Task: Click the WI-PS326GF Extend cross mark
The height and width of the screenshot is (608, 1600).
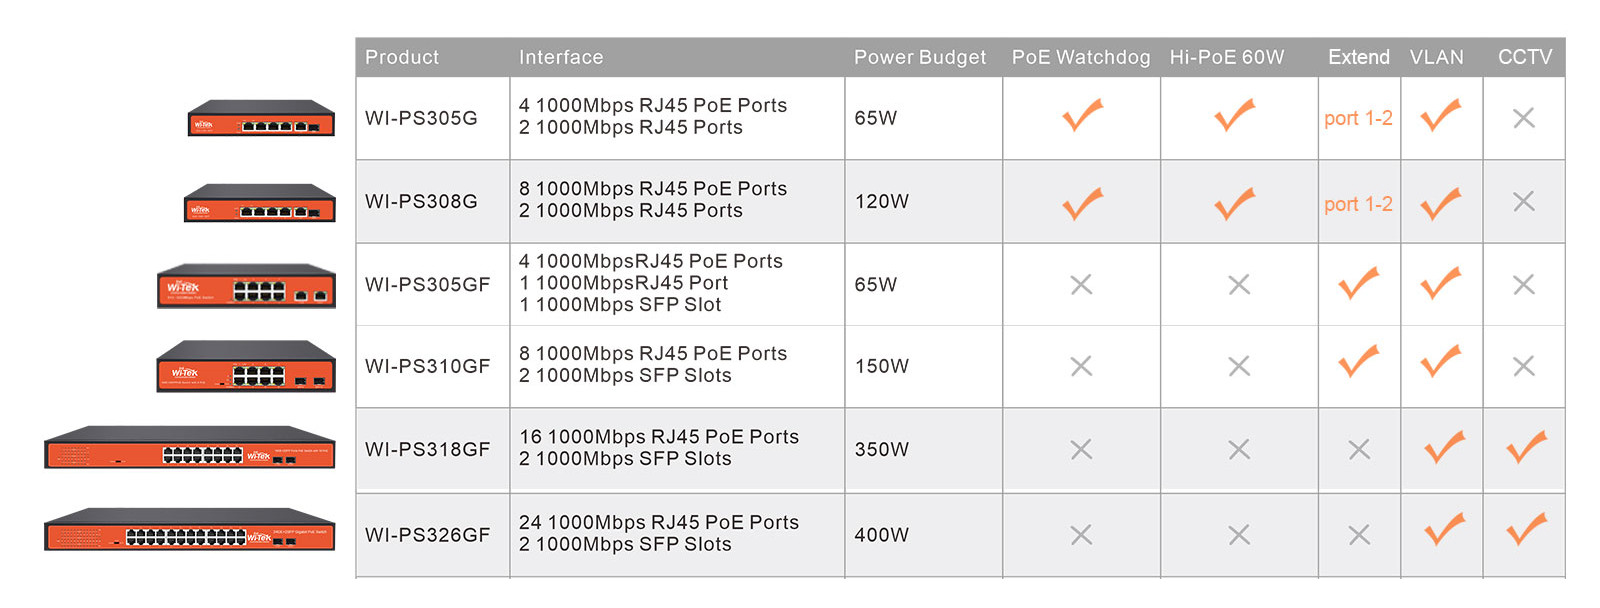Action: click(1359, 535)
